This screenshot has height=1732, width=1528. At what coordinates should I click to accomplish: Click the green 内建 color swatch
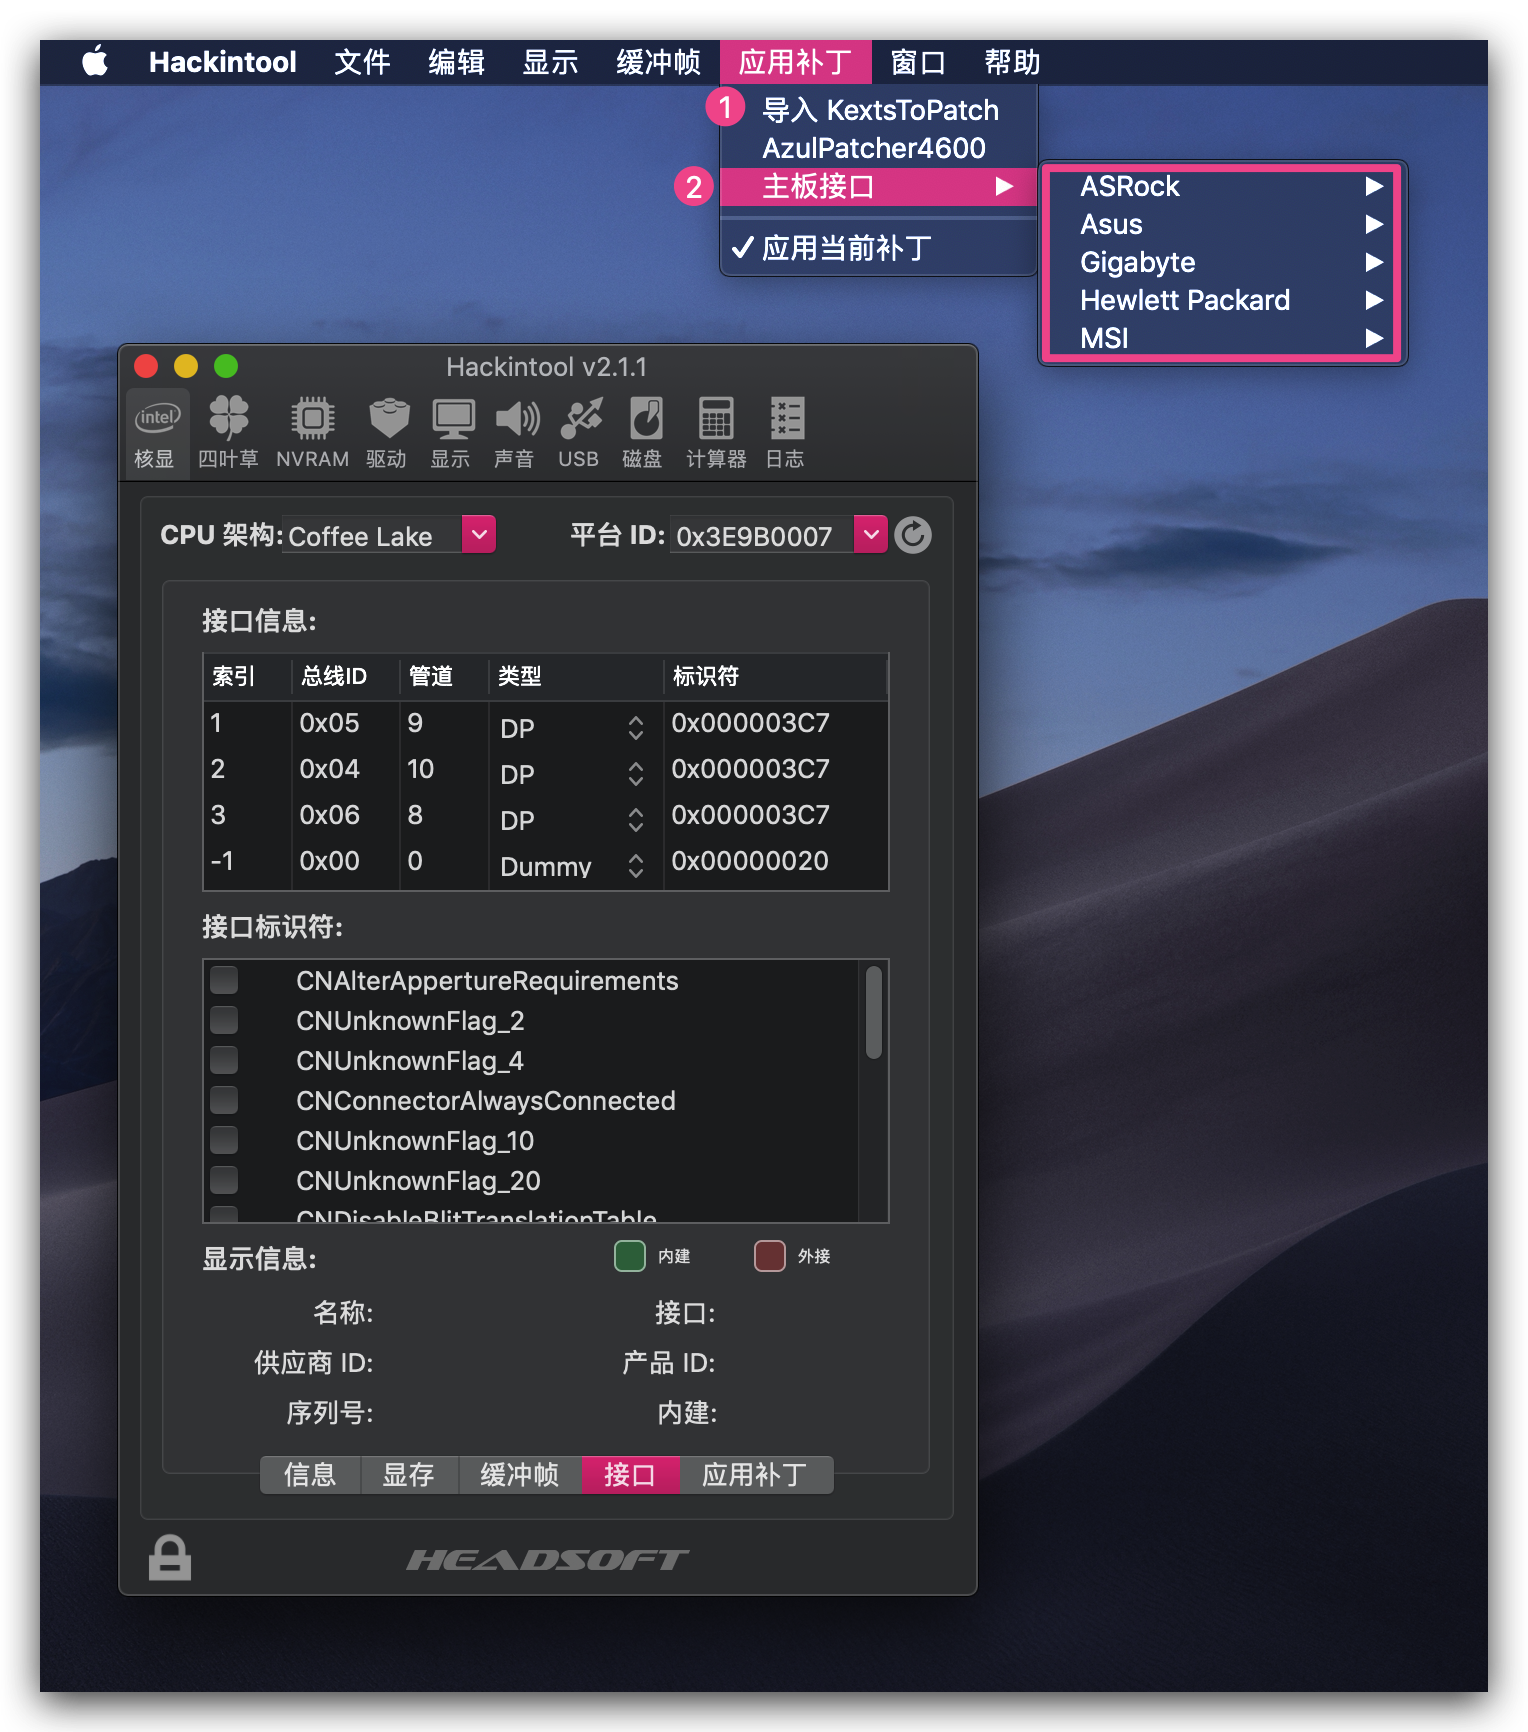point(630,1256)
